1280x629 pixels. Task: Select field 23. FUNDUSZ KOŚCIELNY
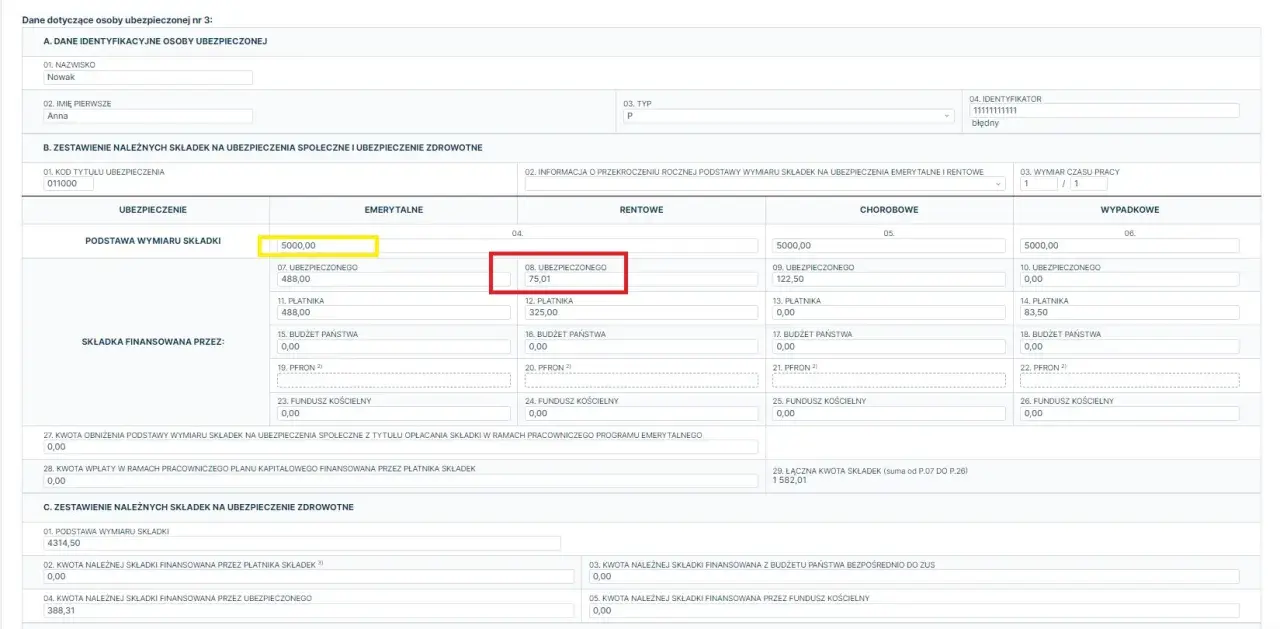[x=393, y=413]
